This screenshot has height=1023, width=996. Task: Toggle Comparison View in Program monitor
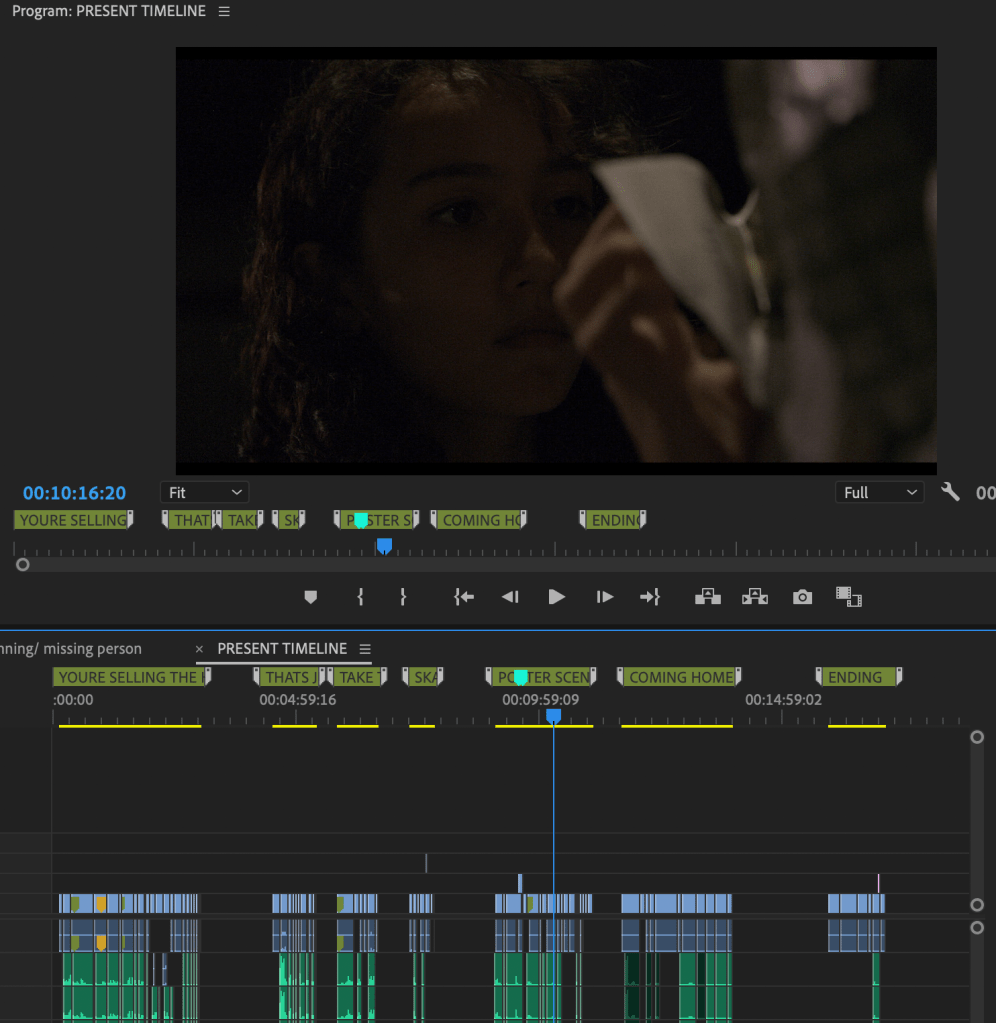(849, 597)
